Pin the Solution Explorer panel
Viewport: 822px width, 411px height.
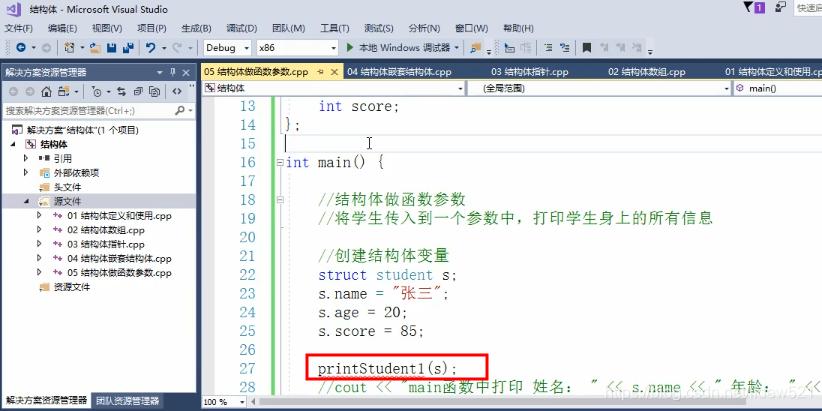click(173, 72)
